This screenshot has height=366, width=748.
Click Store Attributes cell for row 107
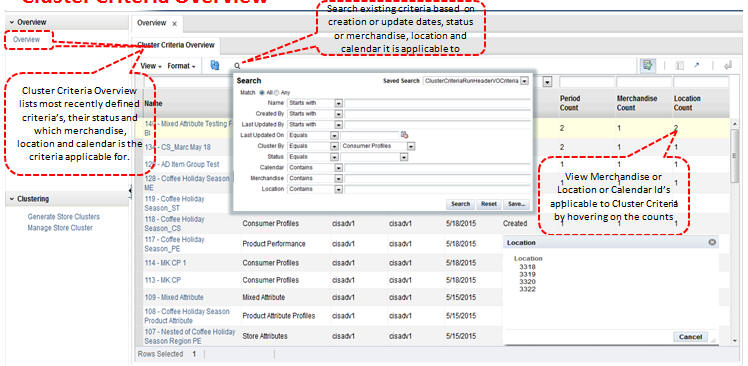[x=265, y=336]
